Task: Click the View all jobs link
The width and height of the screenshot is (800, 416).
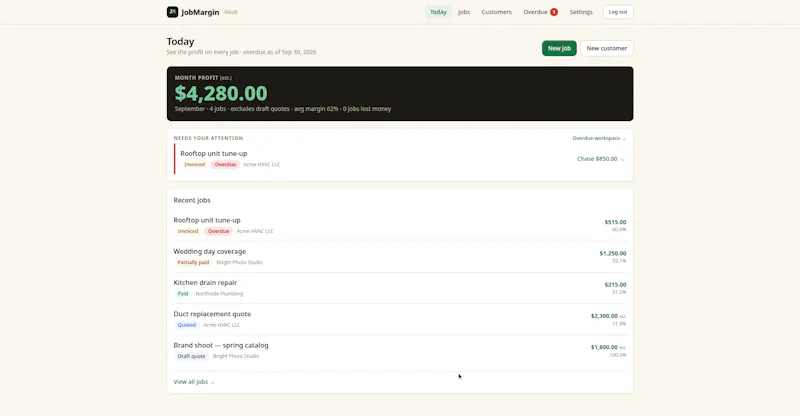Action: pyautogui.click(x=194, y=382)
